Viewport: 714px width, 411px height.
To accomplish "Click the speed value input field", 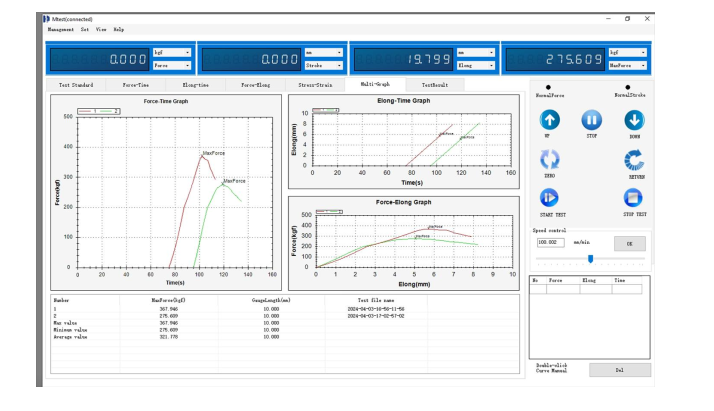I will point(550,242).
